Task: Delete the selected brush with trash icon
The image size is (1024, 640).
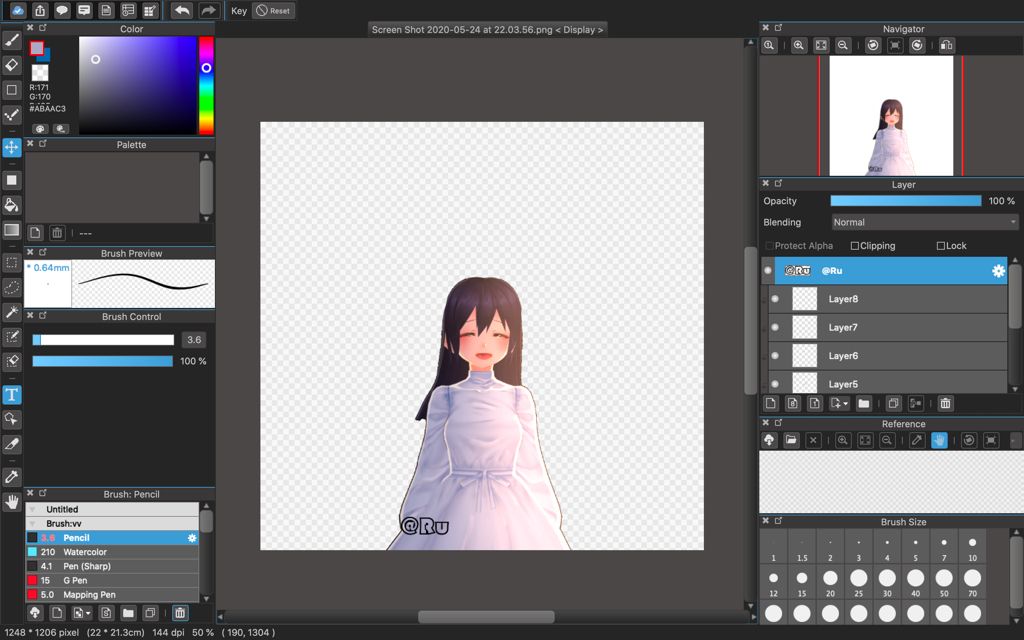Action: pos(180,613)
